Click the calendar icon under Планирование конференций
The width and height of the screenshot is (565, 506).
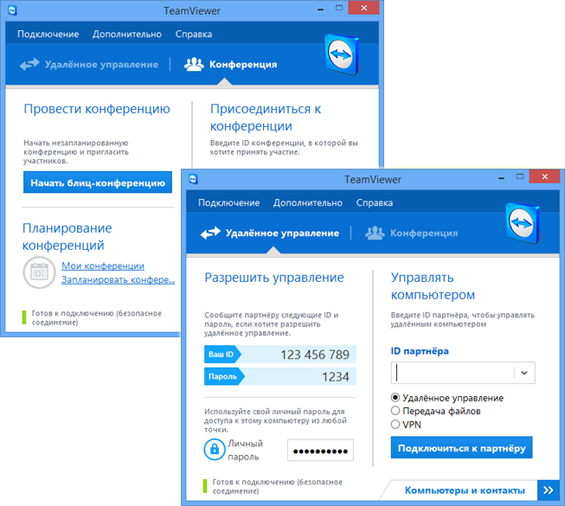click(x=39, y=272)
